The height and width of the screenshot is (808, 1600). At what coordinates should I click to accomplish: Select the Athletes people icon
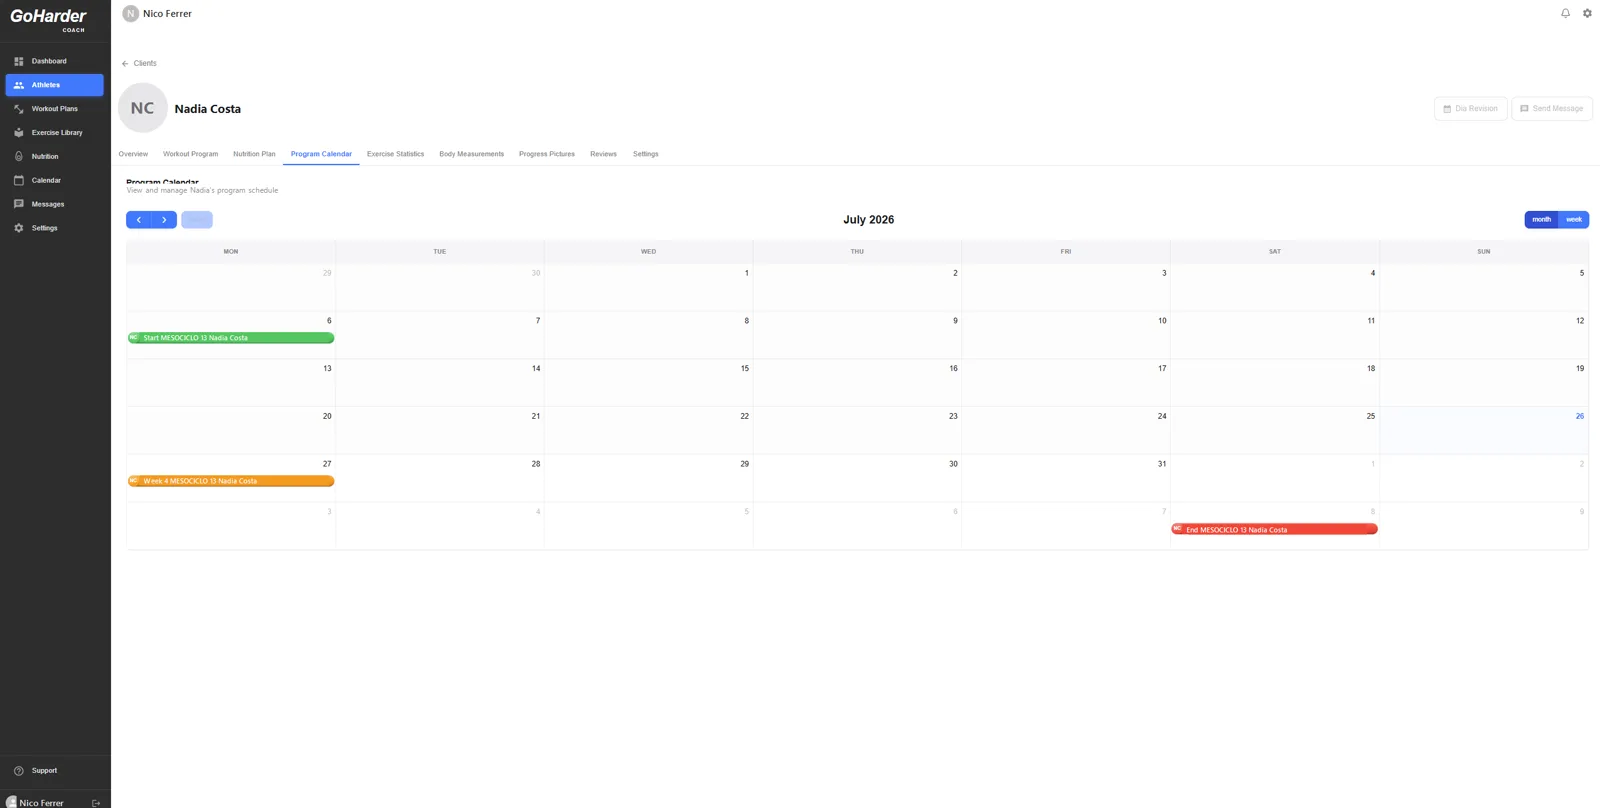(18, 85)
